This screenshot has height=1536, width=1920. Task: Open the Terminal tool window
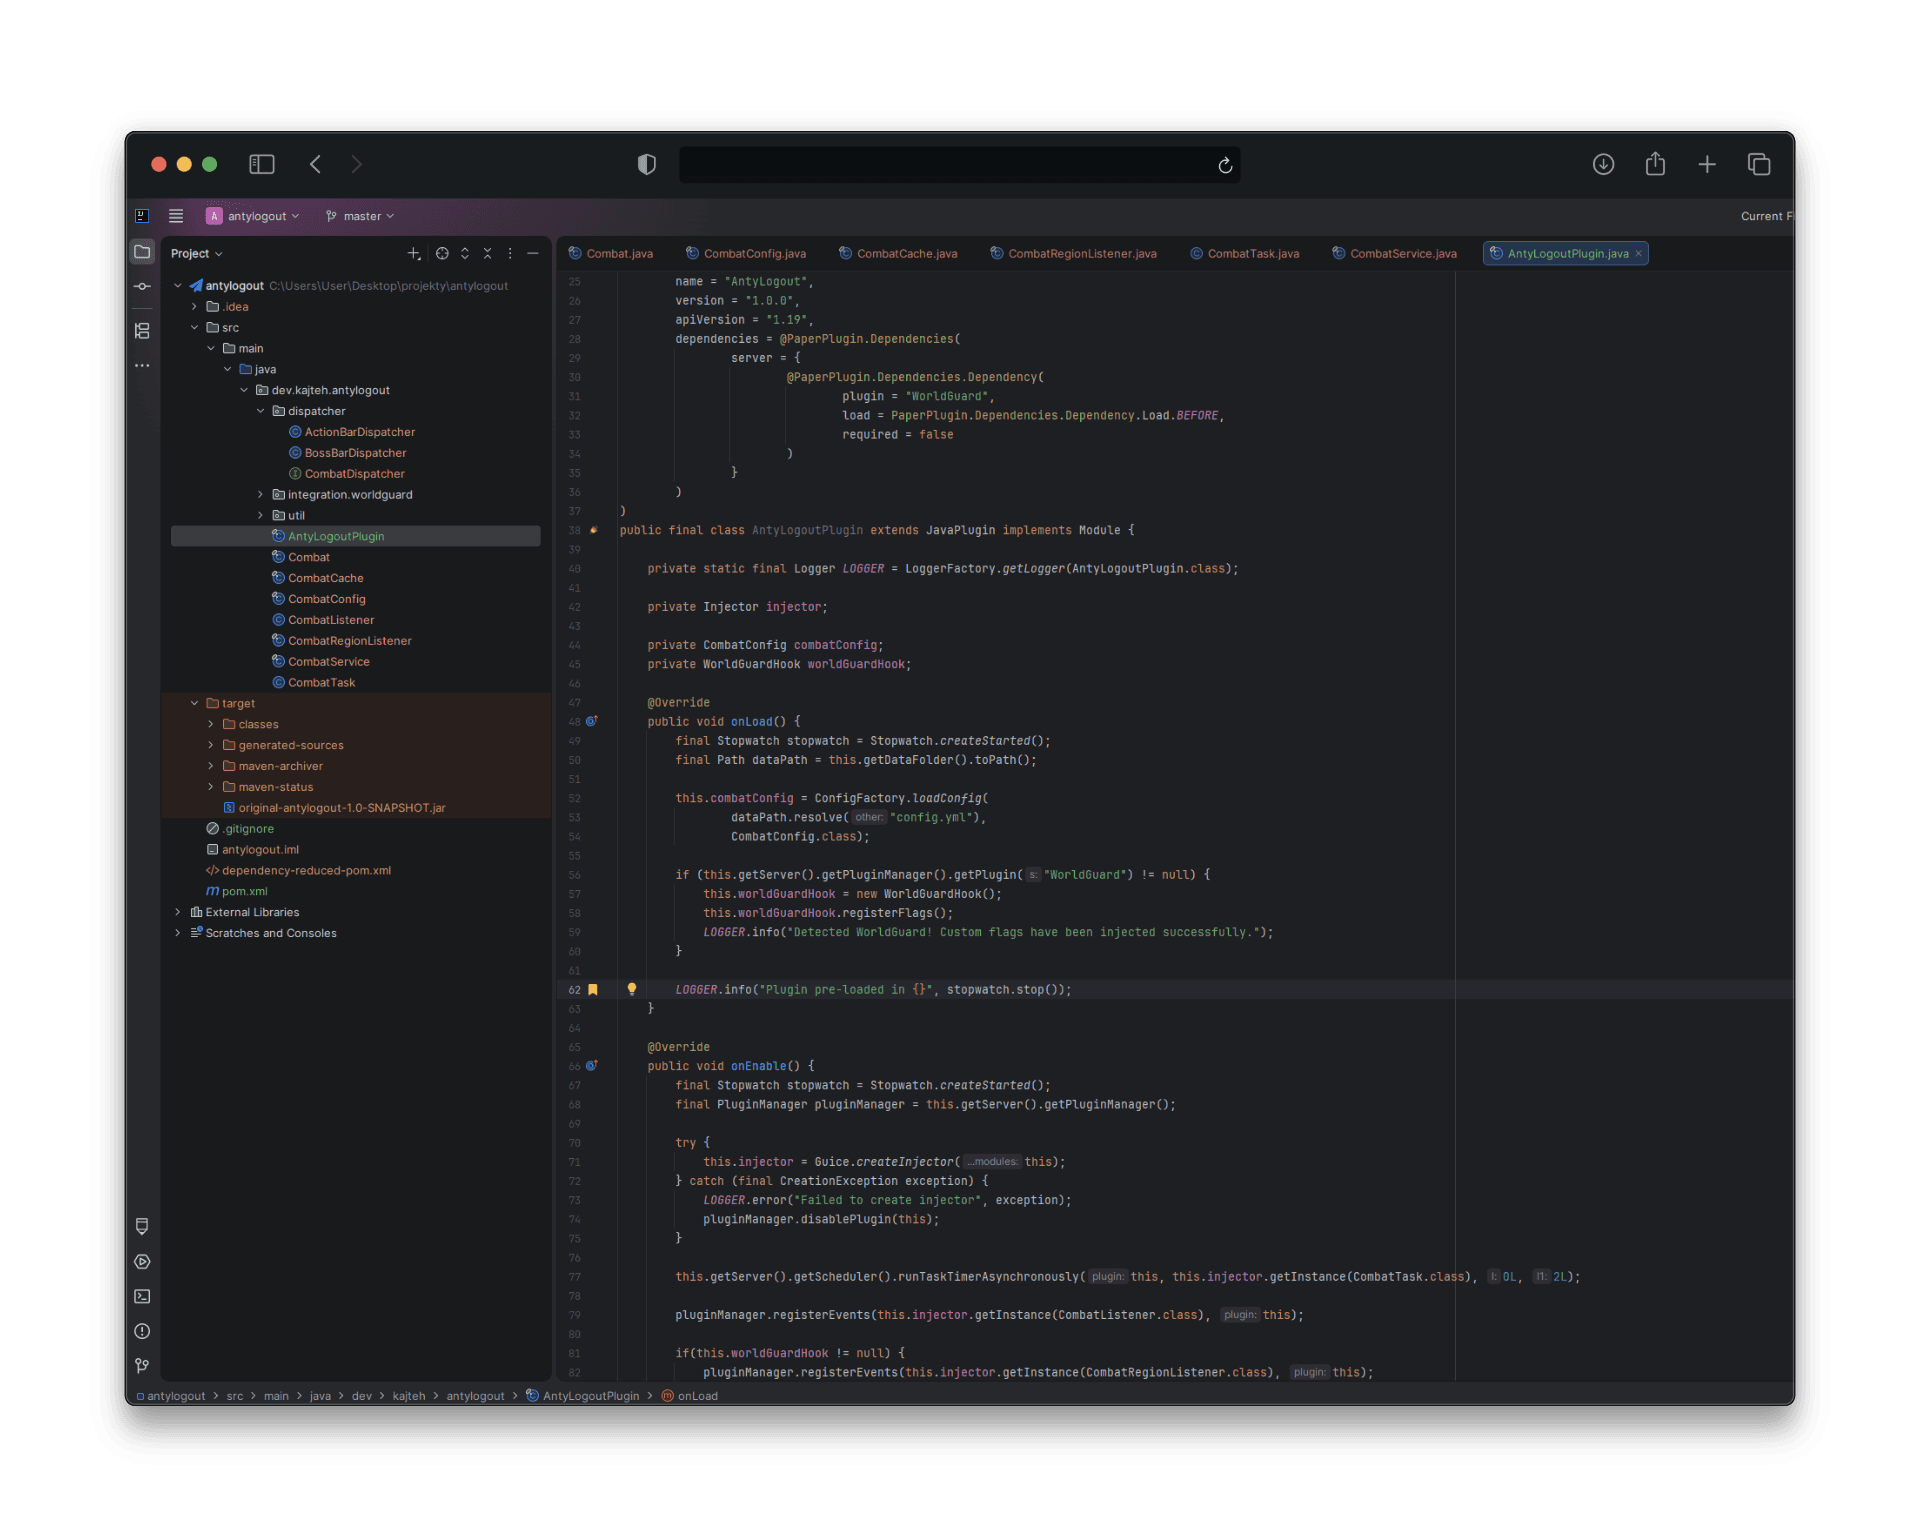[x=141, y=1297]
